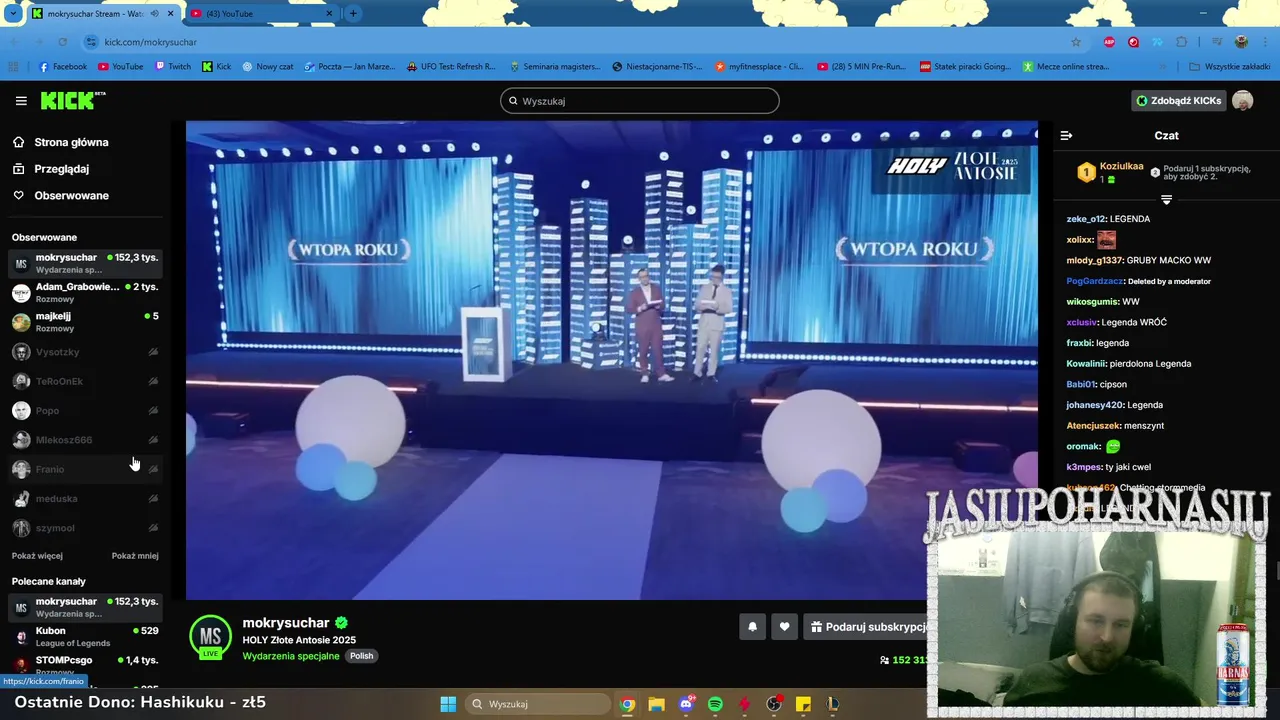Open File Explorer from the taskbar
Viewport: 1280px width, 720px height.
[x=656, y=704]
